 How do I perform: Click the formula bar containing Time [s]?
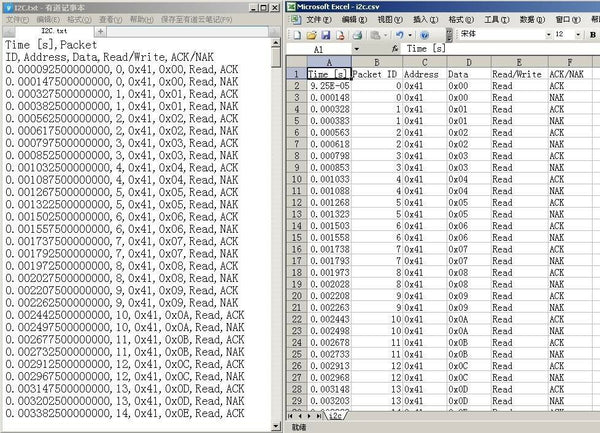(x=500, y=49)
